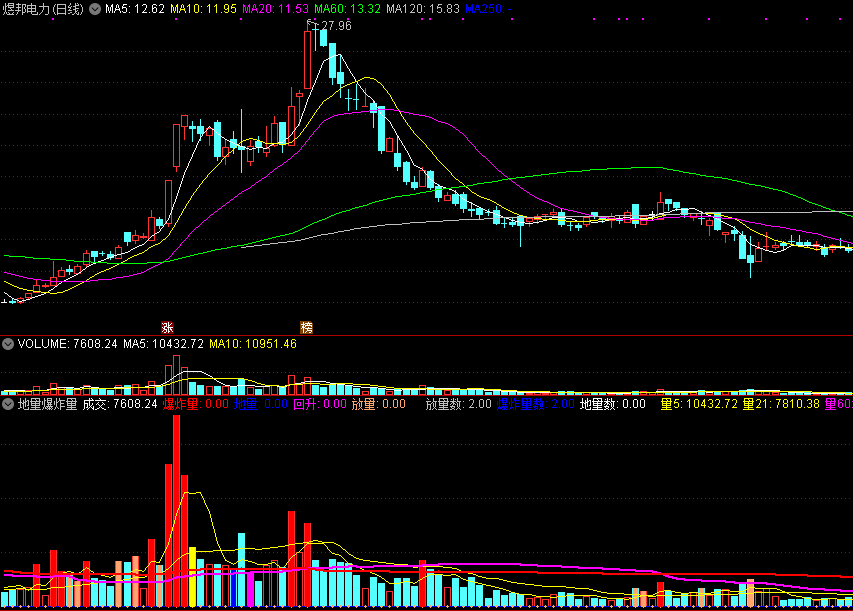Click the 爆炸量: 0.00 label
Image resolution: width=853 pixels, height=611 pixels.
pyautogui.click(x=196, y=404)
